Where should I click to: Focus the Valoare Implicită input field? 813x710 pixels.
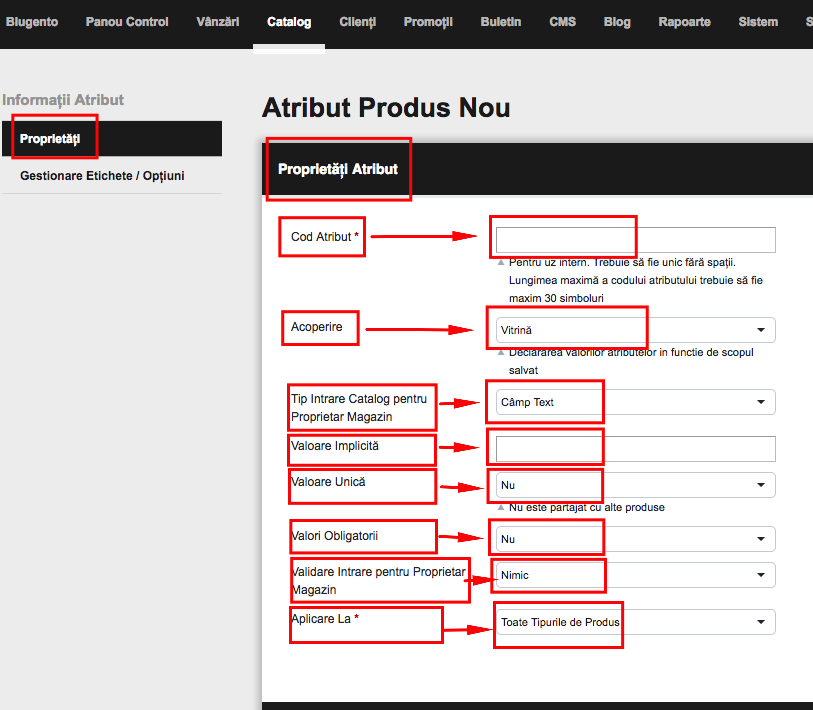tap(636, 449)
